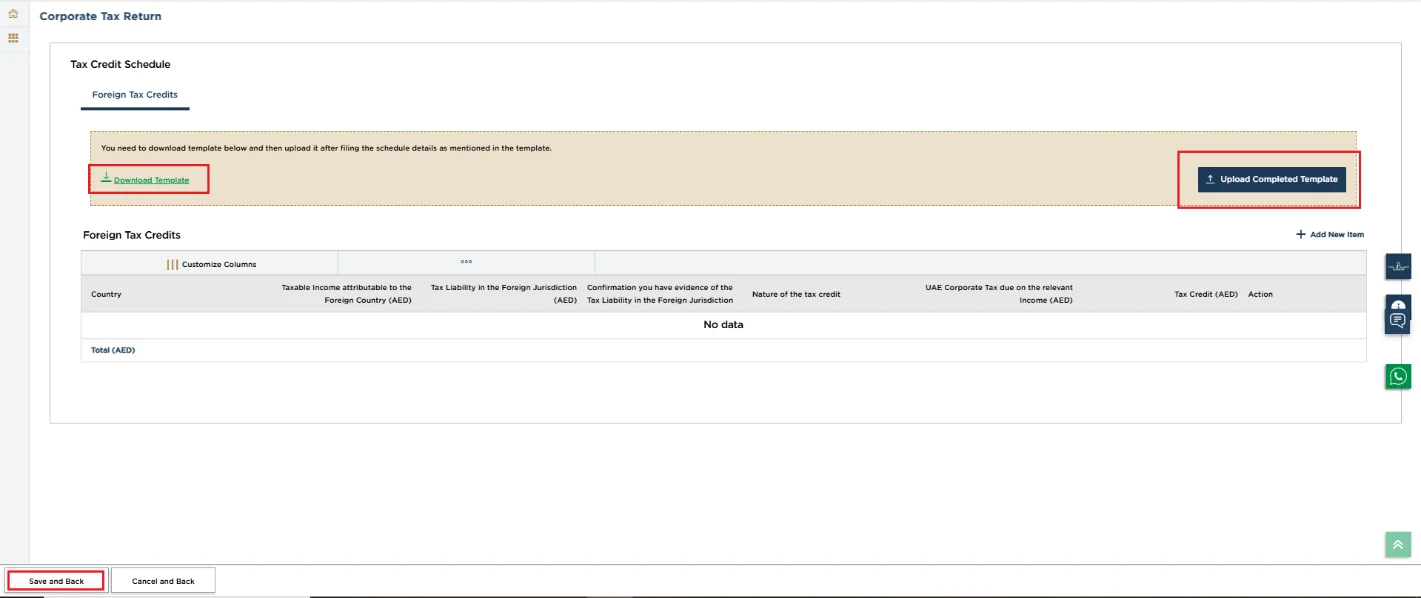
Task: Click the Foreign Tax Credits table section heading
Action: (x=132, y=235)
